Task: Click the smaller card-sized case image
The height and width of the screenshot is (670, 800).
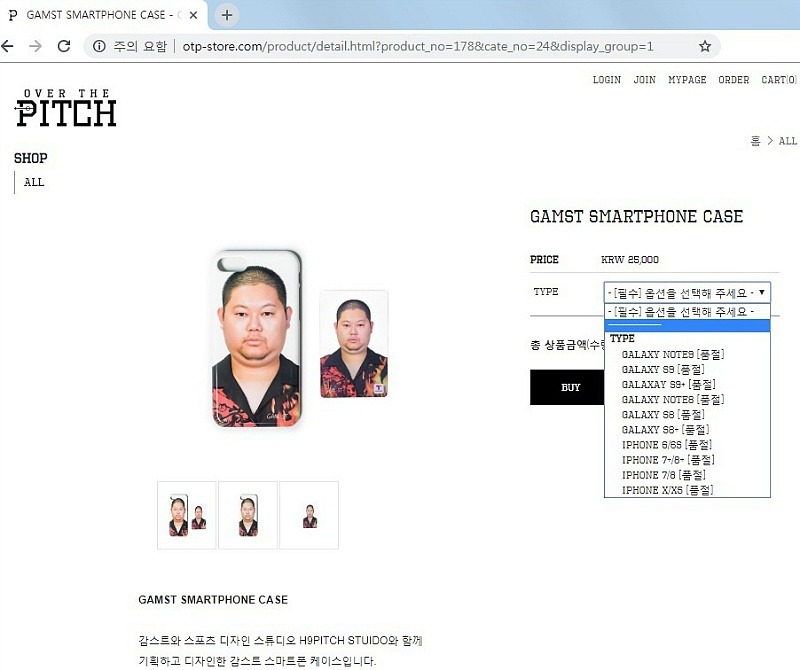Action: [354, 343]
